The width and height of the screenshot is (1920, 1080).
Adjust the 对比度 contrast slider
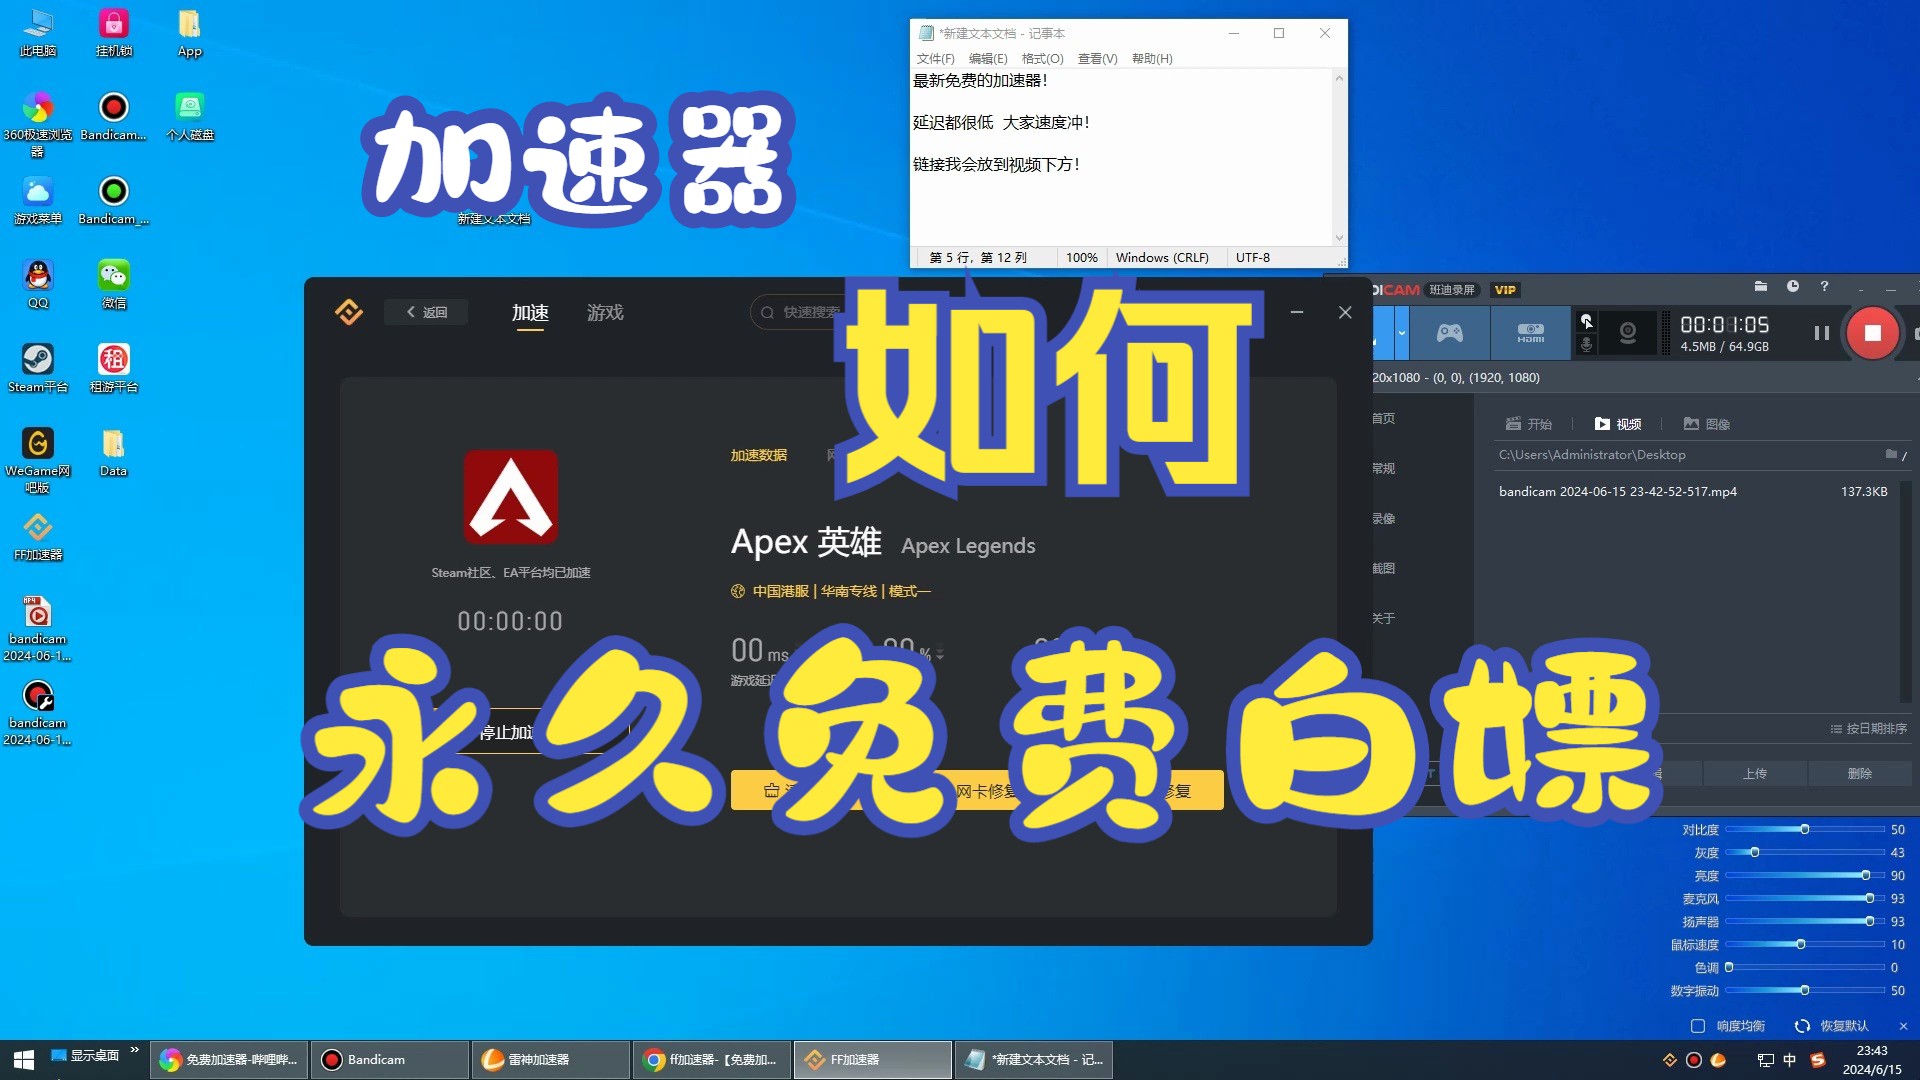click(x=1805, y=829)
